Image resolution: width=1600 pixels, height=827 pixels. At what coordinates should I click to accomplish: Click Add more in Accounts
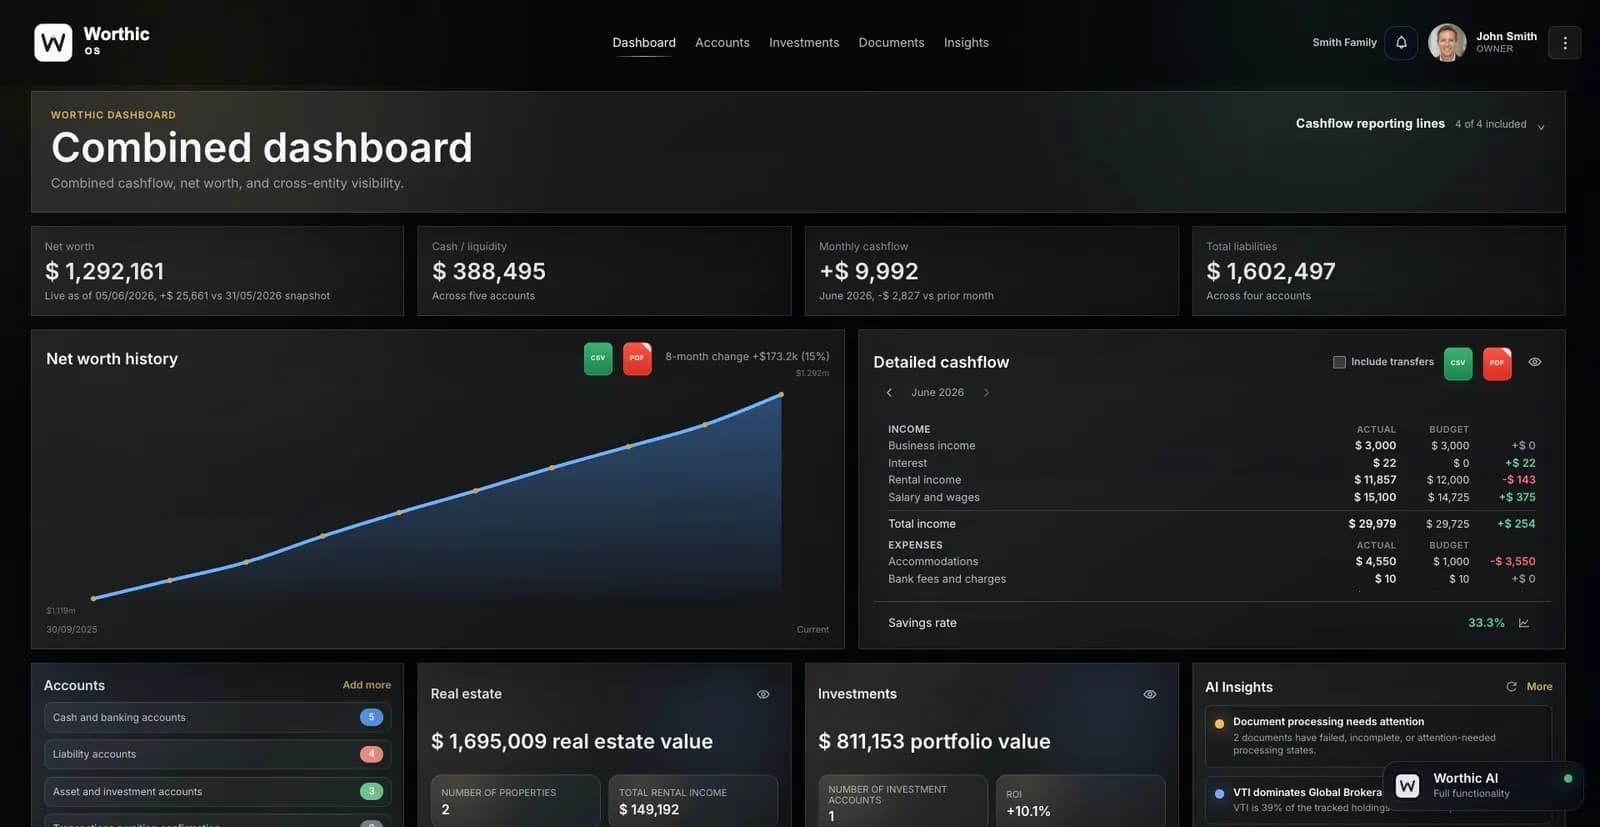pos(367,685)
